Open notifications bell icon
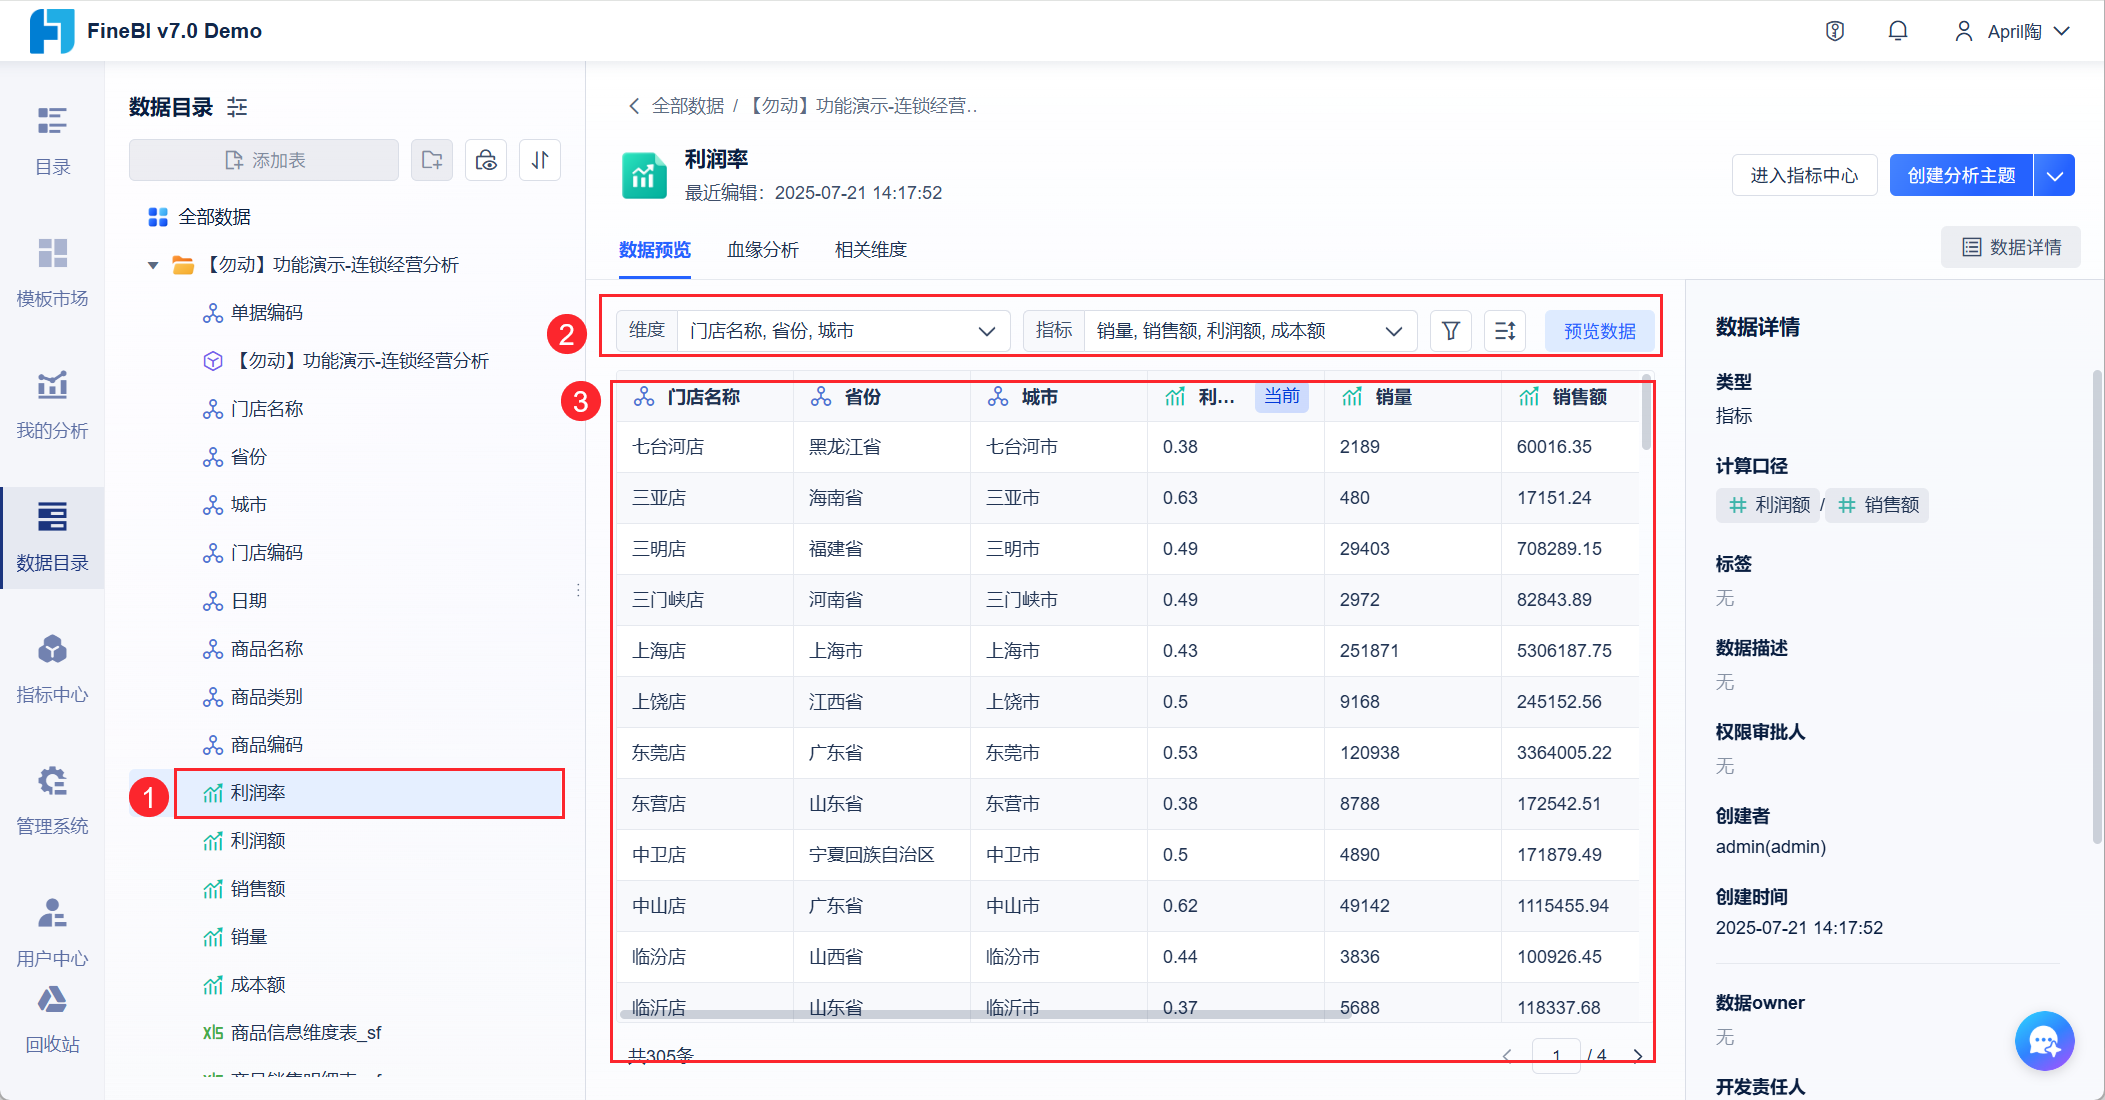Screen dimensions: 2105x1100 [1897, 31]
